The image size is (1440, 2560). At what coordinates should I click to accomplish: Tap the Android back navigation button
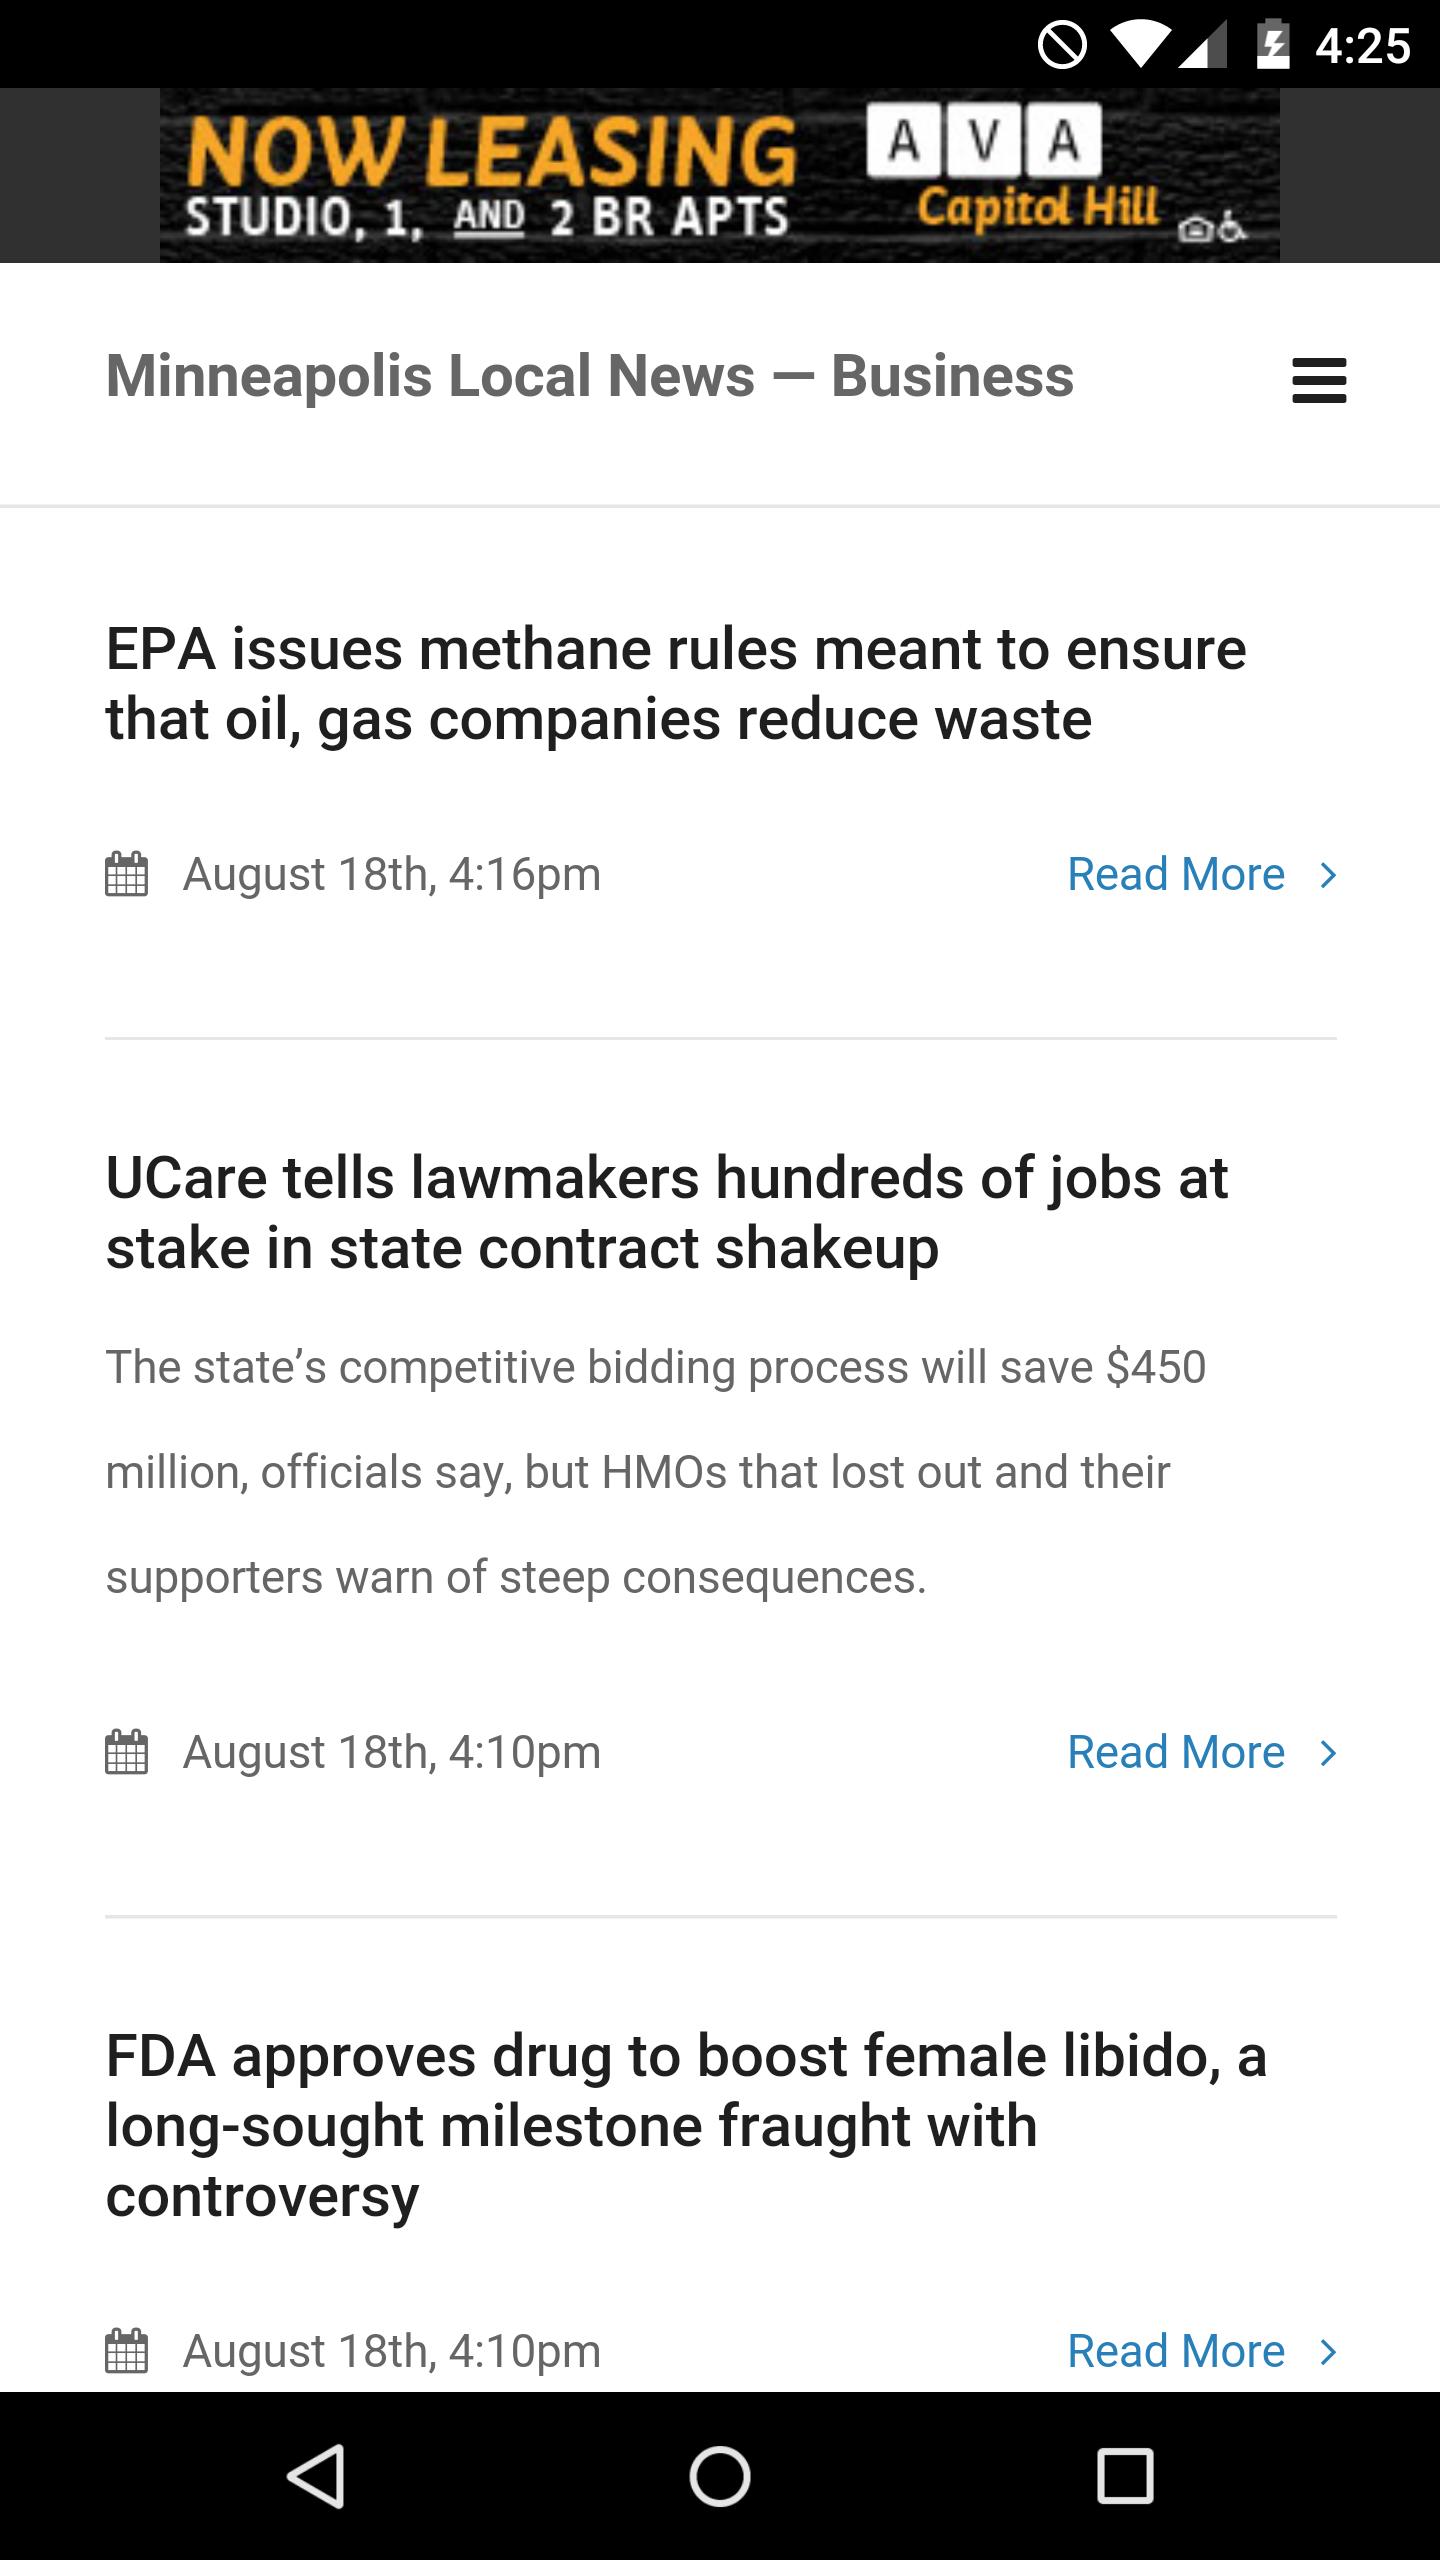tap(316, 2476)
